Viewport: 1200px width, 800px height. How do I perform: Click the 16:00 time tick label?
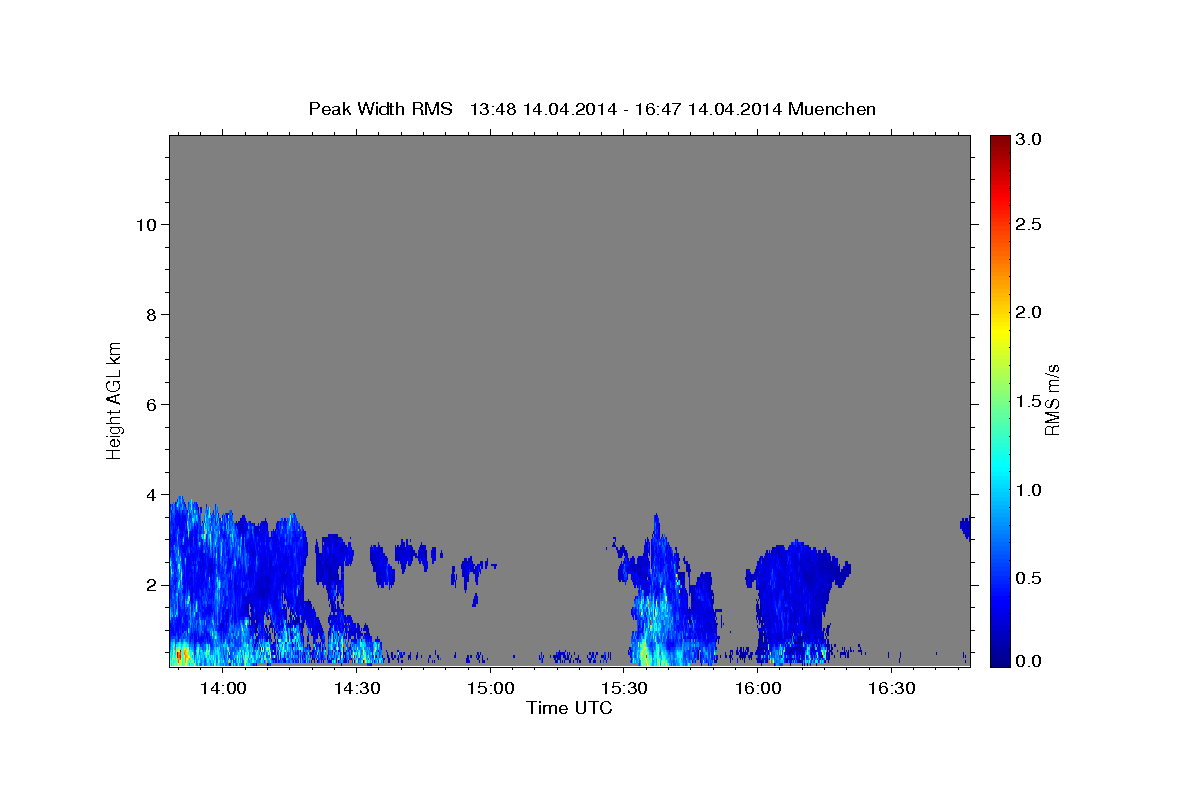(759, 689)
